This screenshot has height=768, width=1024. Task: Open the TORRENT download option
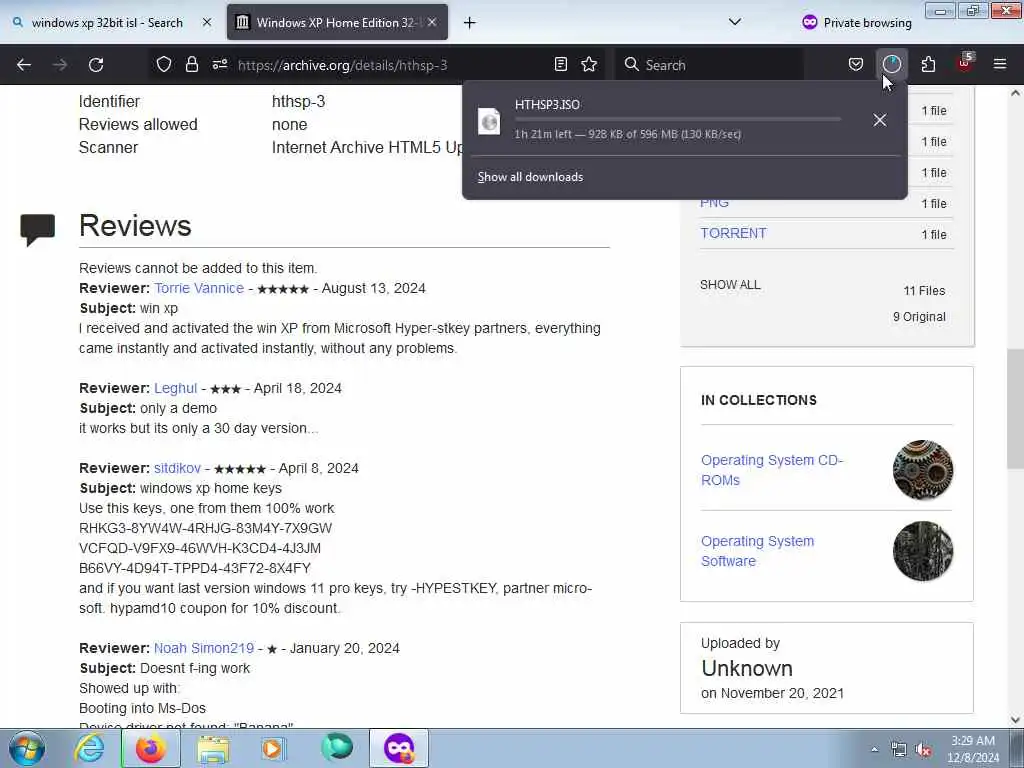click(x=733, y=233)
